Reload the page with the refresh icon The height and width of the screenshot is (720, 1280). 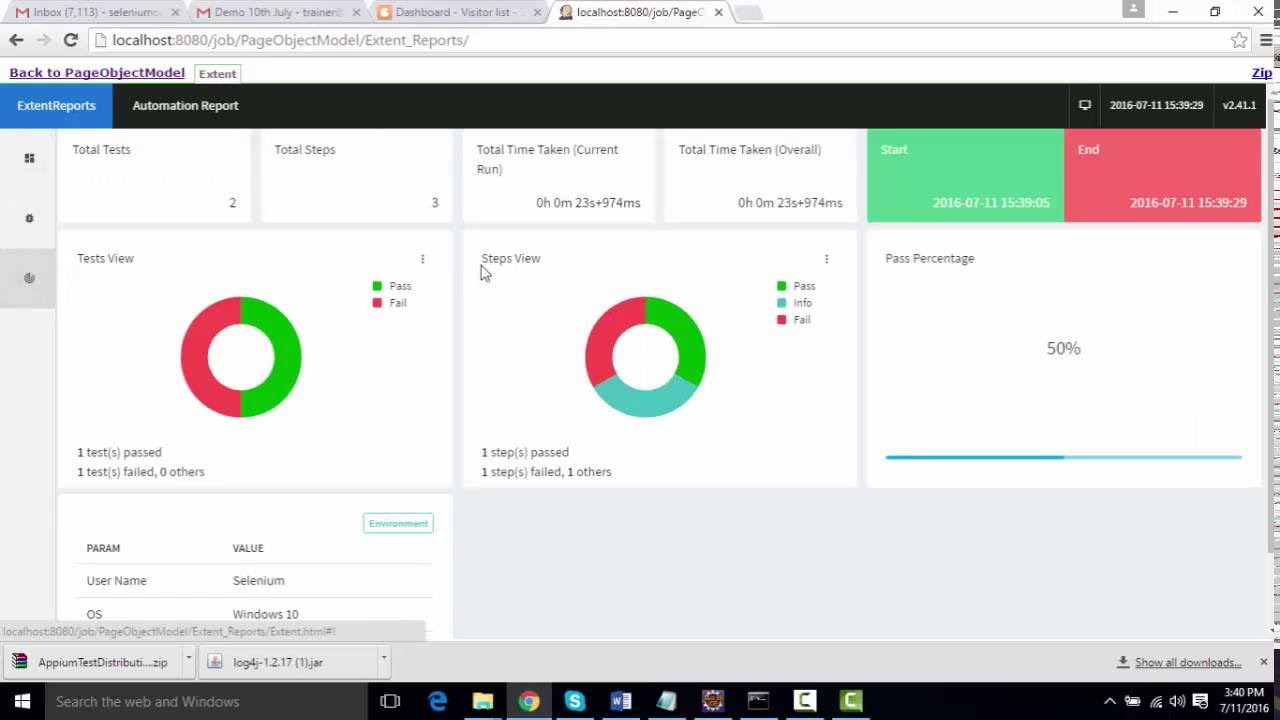click(x=70, y=40)
